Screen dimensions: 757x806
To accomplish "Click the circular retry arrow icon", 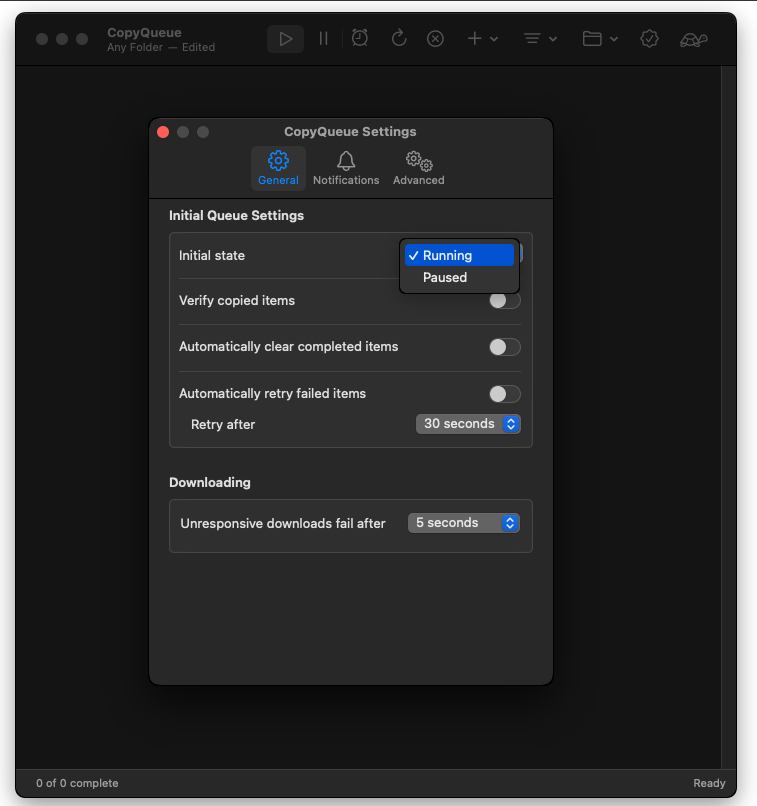I will 398,39.
